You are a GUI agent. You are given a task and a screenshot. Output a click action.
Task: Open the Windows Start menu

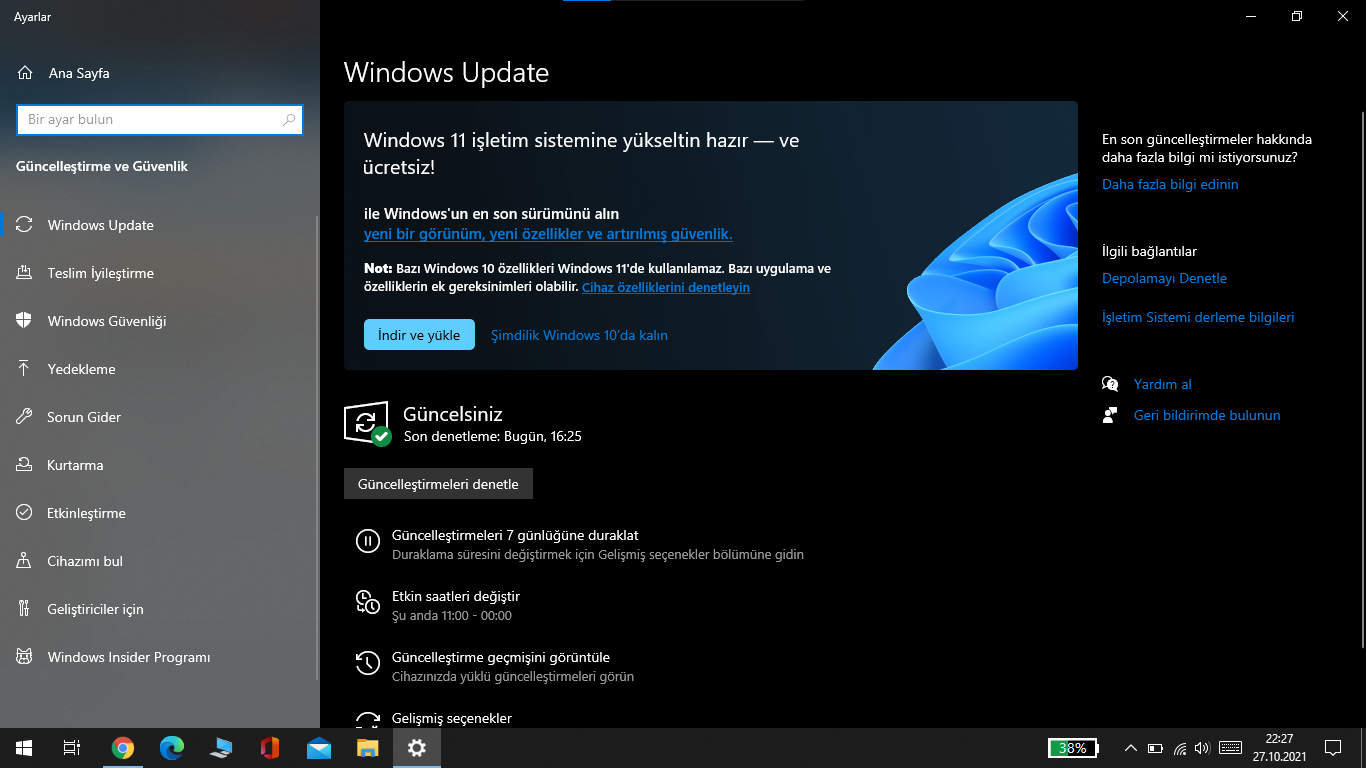pyautogui.click(x=23, y=748)
